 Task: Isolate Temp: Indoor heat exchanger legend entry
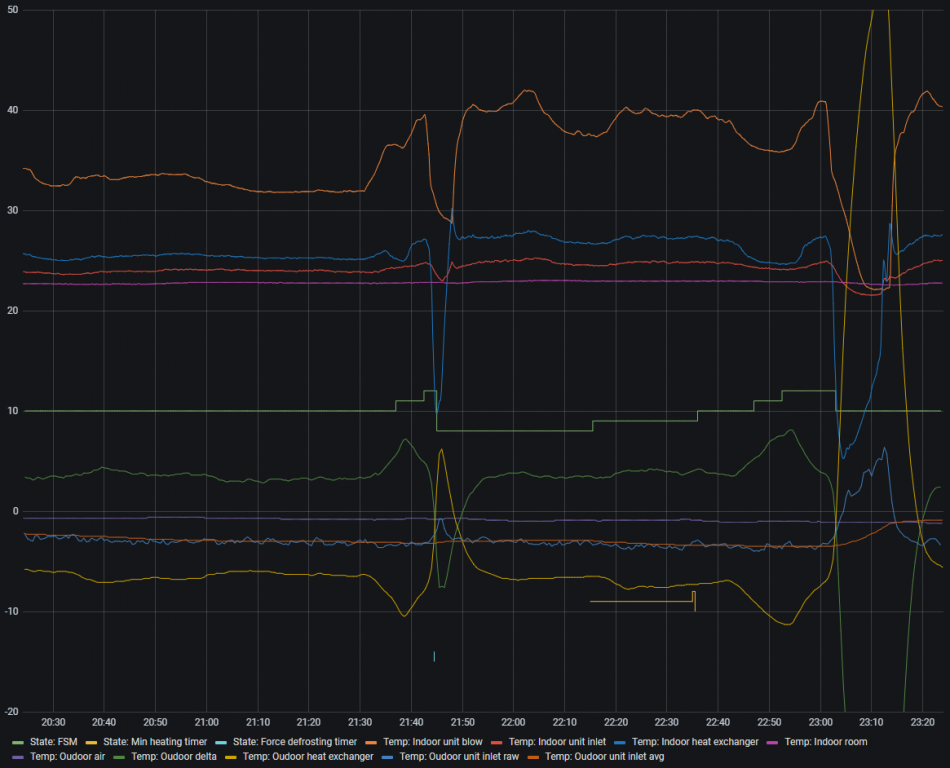tap(688, 742)
